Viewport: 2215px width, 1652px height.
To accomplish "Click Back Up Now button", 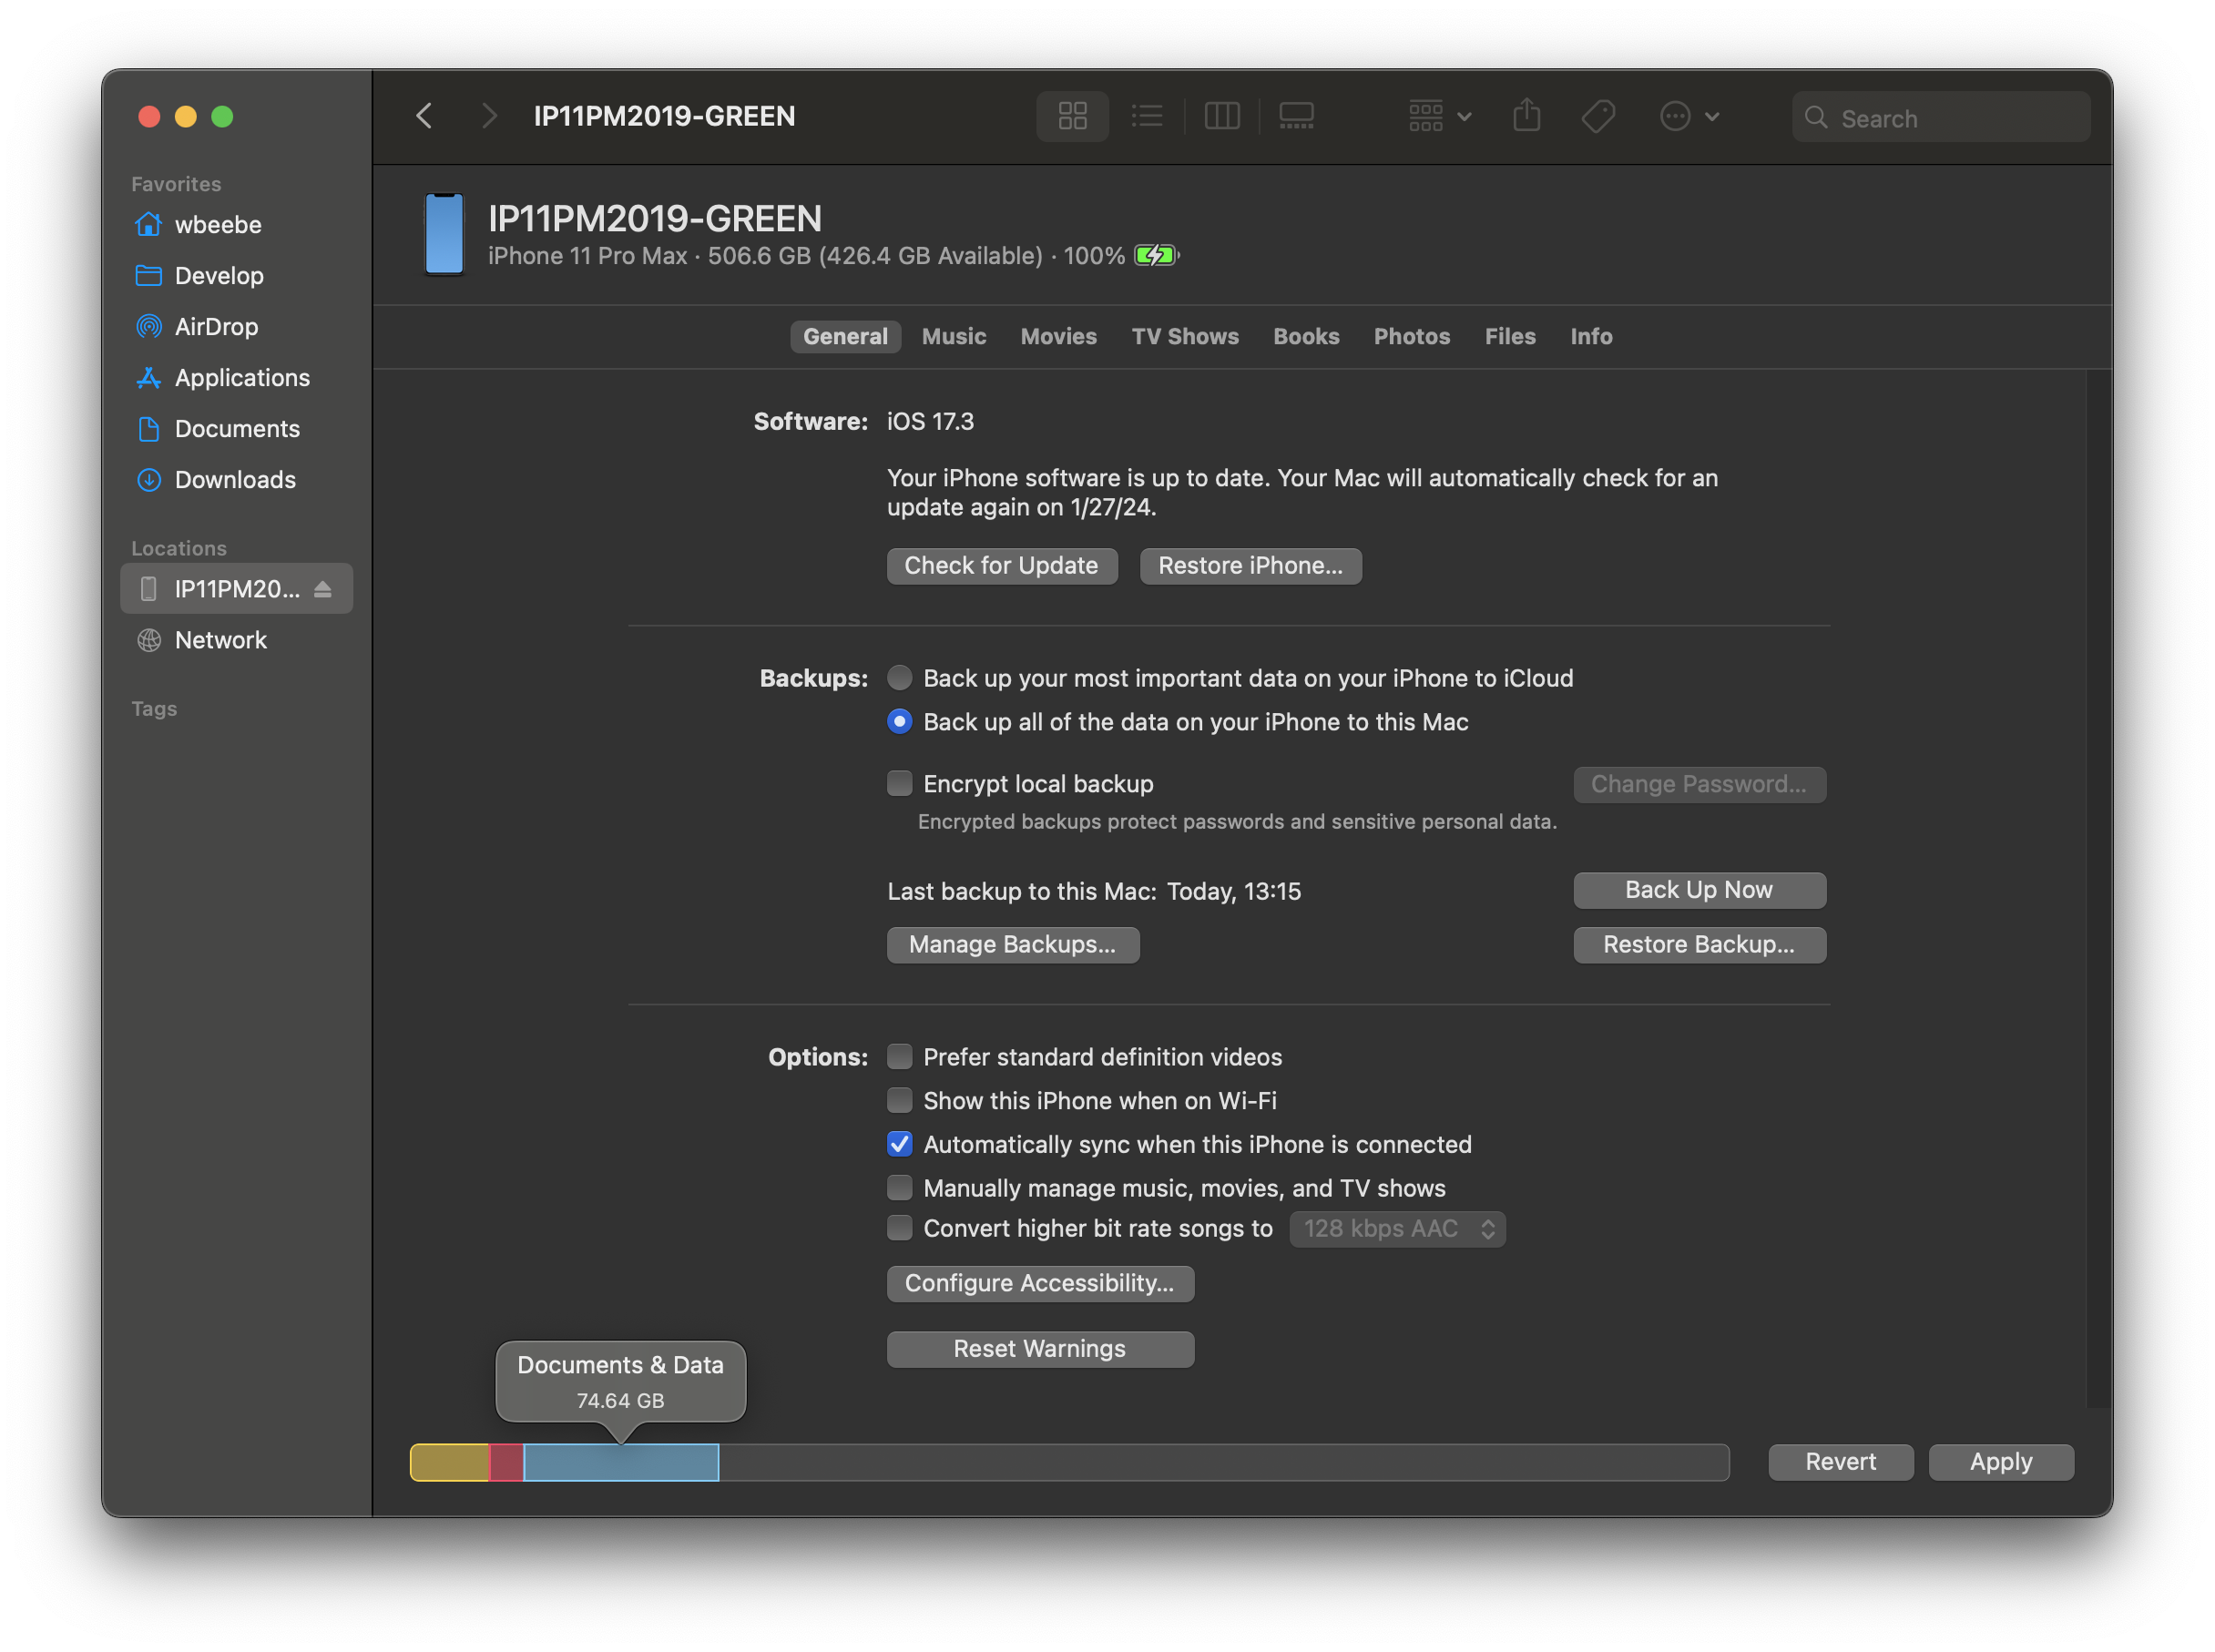I will pos(1699,890).
